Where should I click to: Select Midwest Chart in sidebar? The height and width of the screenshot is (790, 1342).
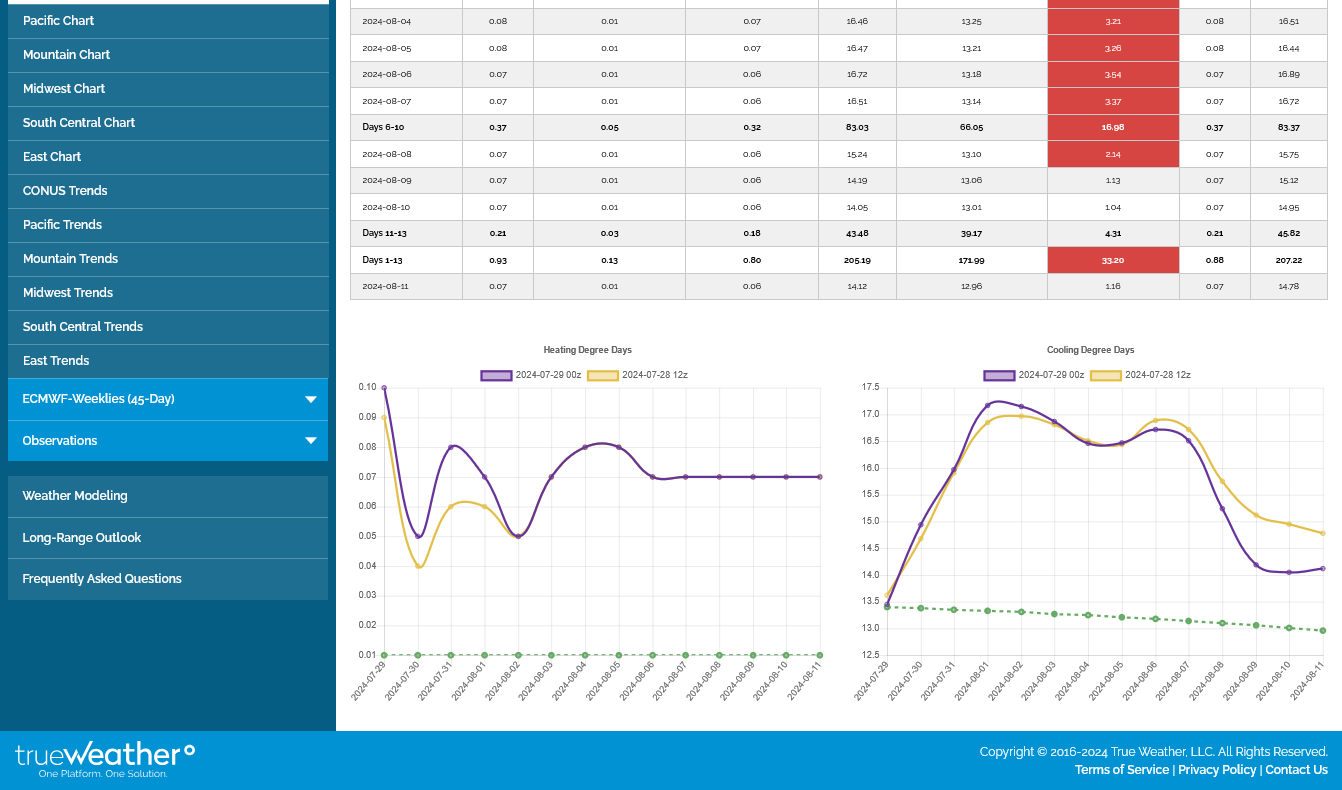point(64,89)
